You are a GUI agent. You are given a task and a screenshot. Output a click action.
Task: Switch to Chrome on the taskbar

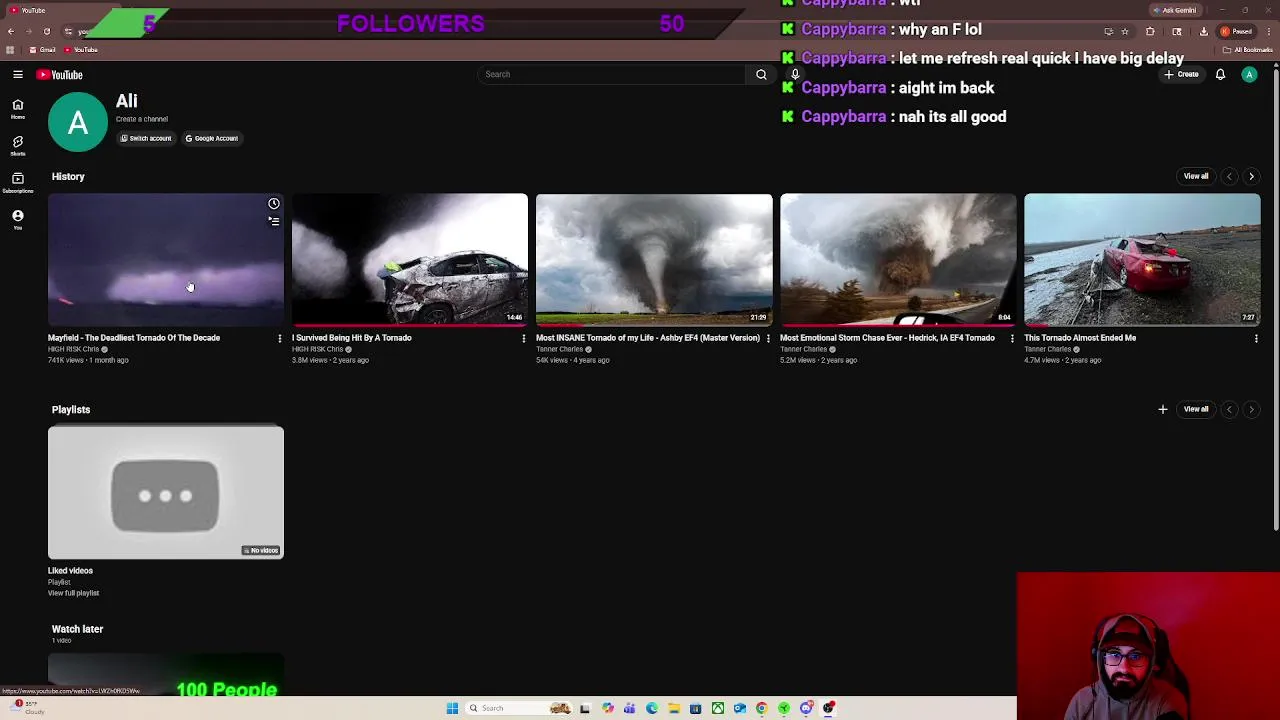[x=761, y=708]
